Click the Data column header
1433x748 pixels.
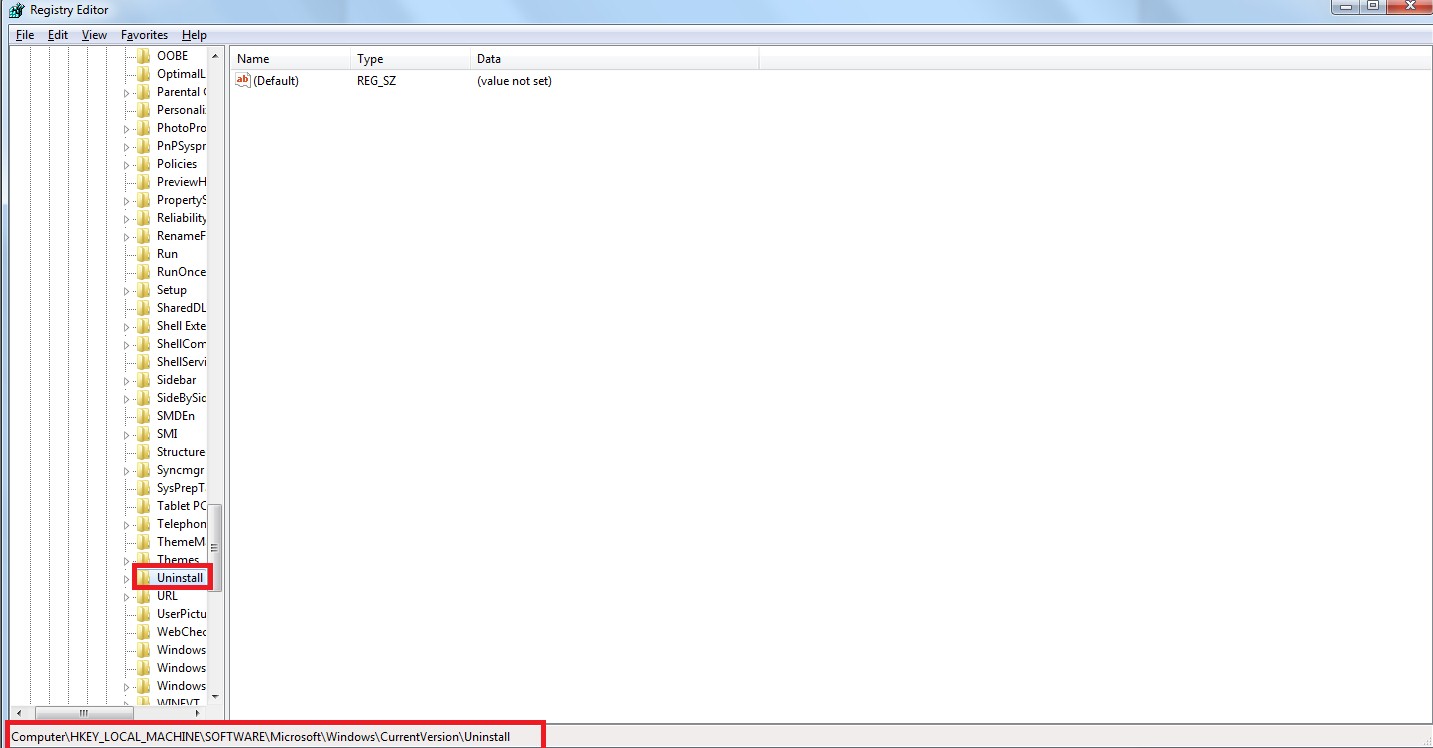(614, 59)
